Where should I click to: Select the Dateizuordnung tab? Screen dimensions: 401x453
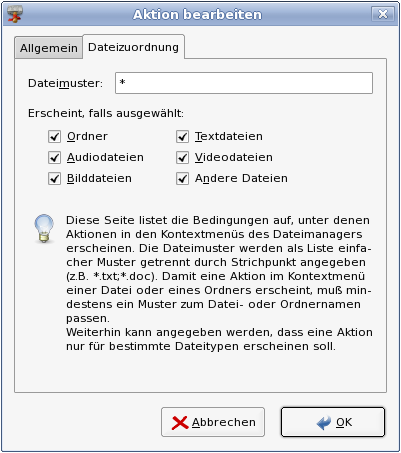tap(133, 47)
